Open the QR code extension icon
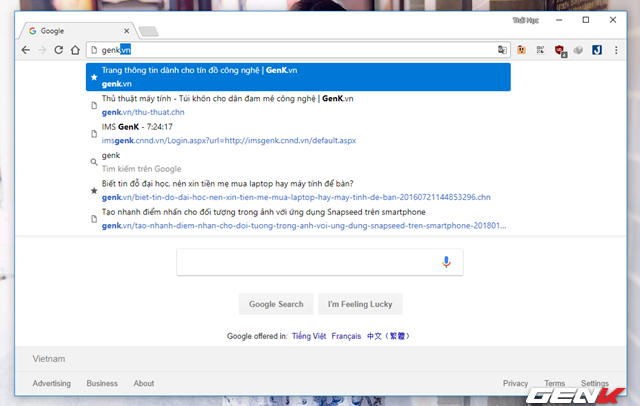 click(540, 50)
